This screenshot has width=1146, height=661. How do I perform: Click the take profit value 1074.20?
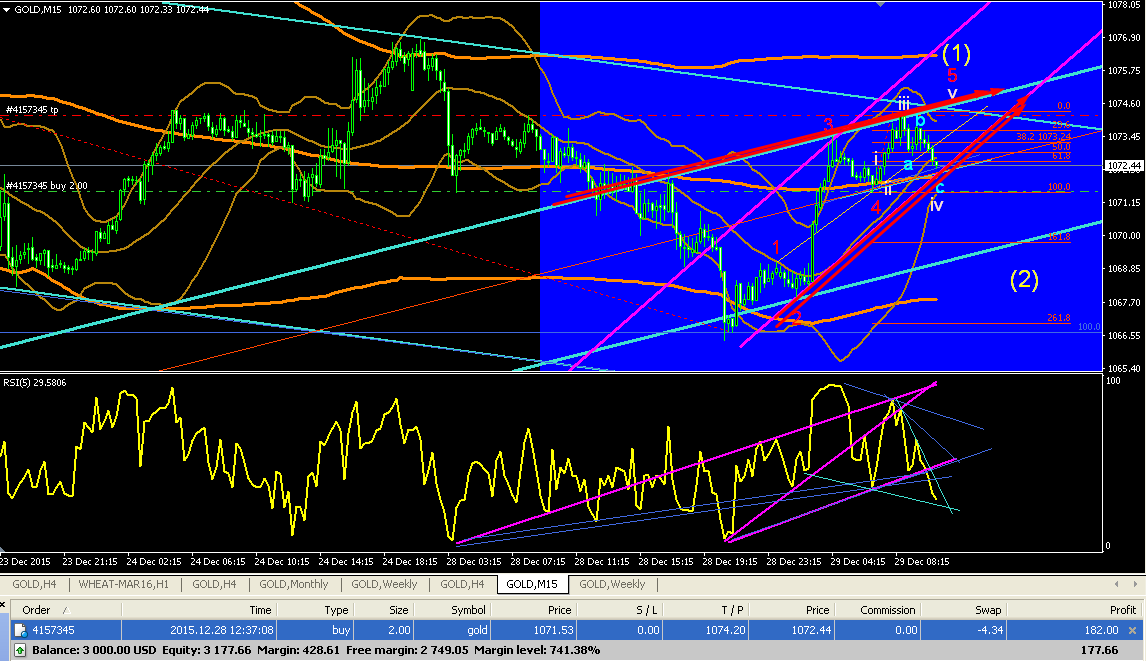coord(726,630)
